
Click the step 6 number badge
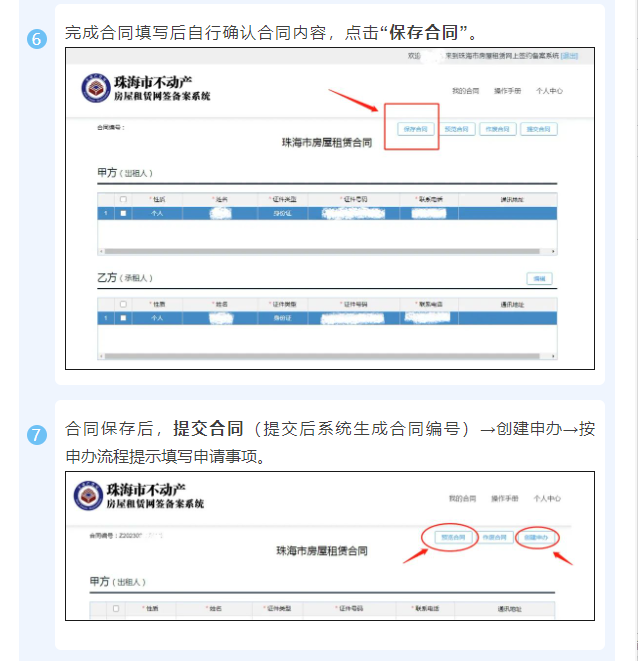37,40
